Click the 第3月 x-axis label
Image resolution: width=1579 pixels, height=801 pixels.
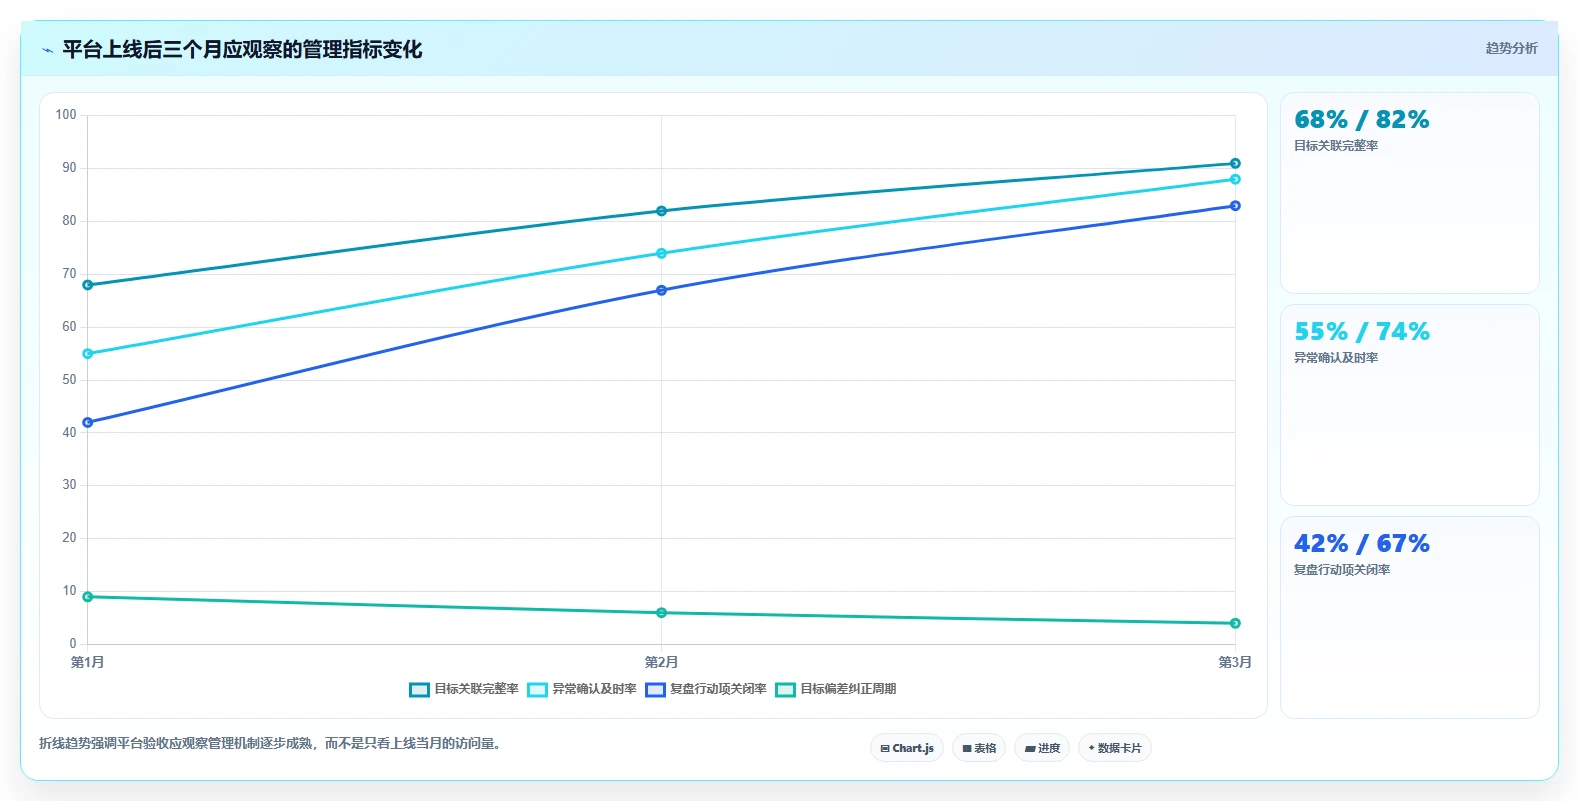point(1235,662)
